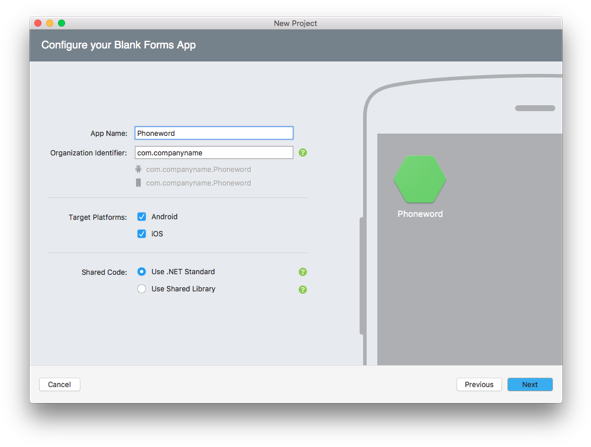The image size is (591, 447).
Task: Click the Organization Identifier help icon
Action: pyautogui.click(x=303, y=153)
